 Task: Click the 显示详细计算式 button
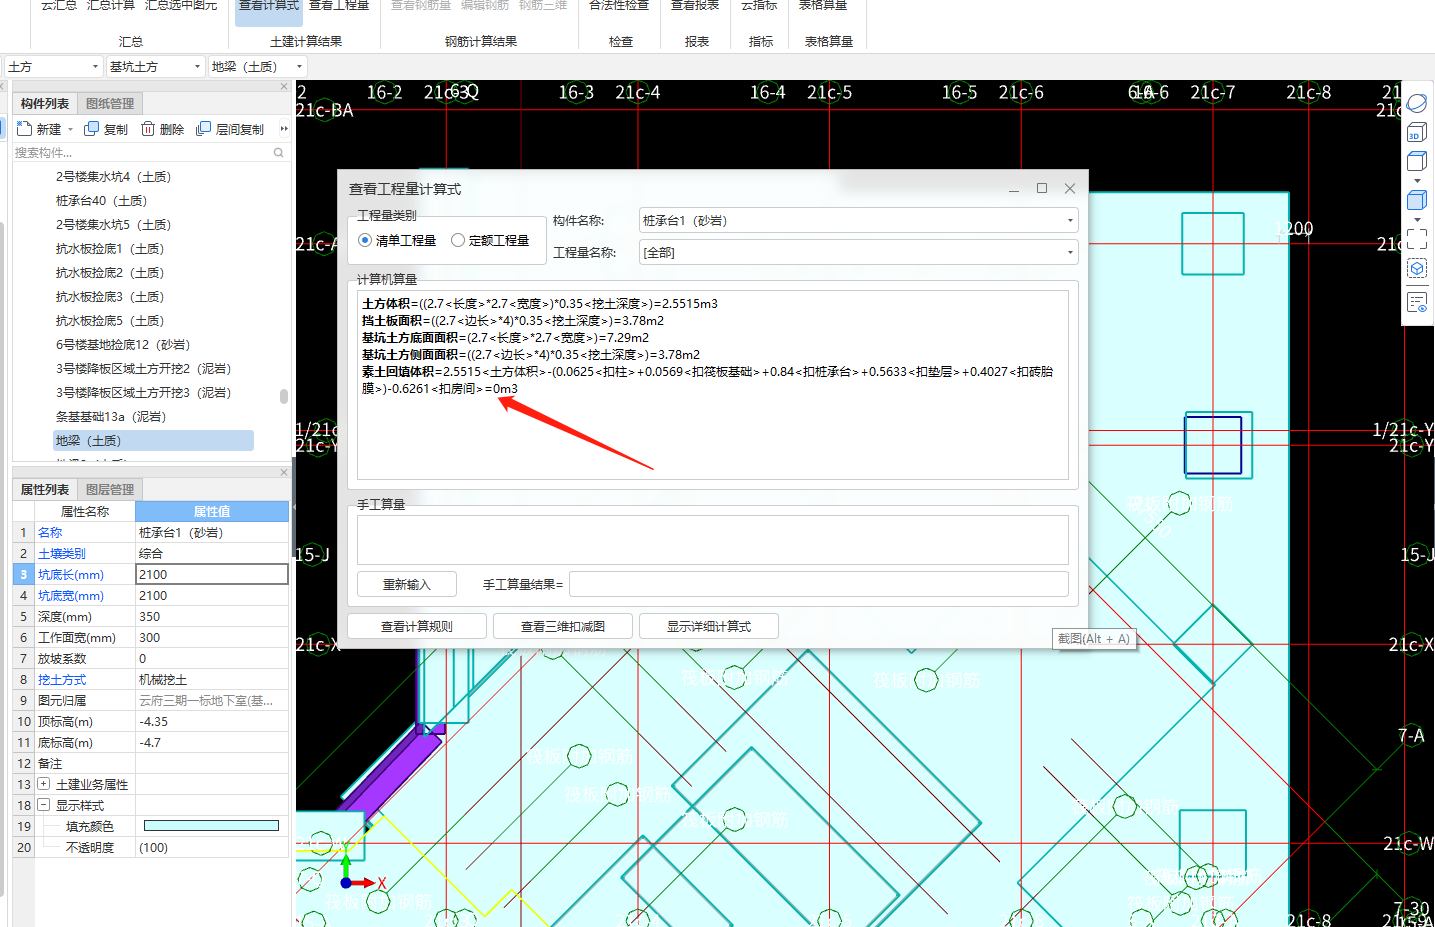(x=709, y=626)
